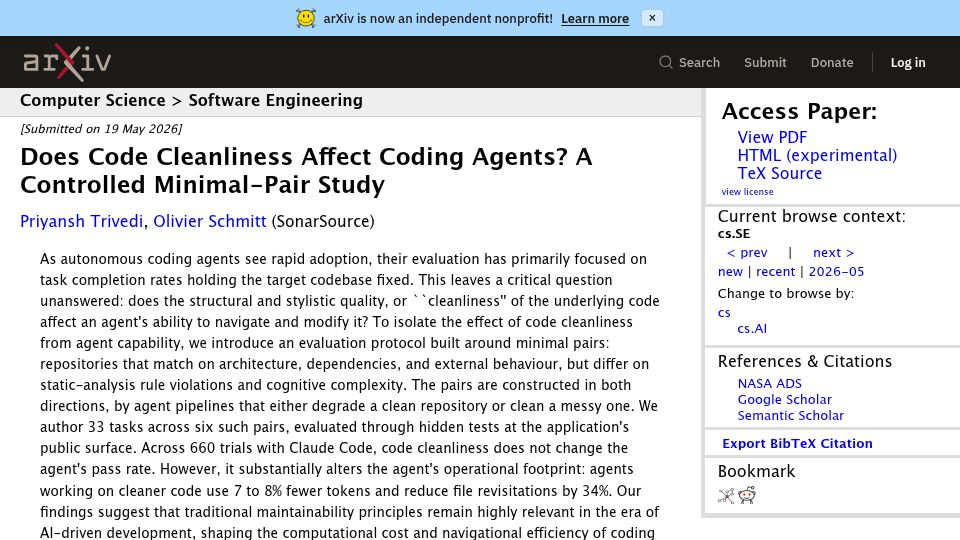960x540 pixels.
Task: Click the smiley face banner icon
Action: (306, 18)
